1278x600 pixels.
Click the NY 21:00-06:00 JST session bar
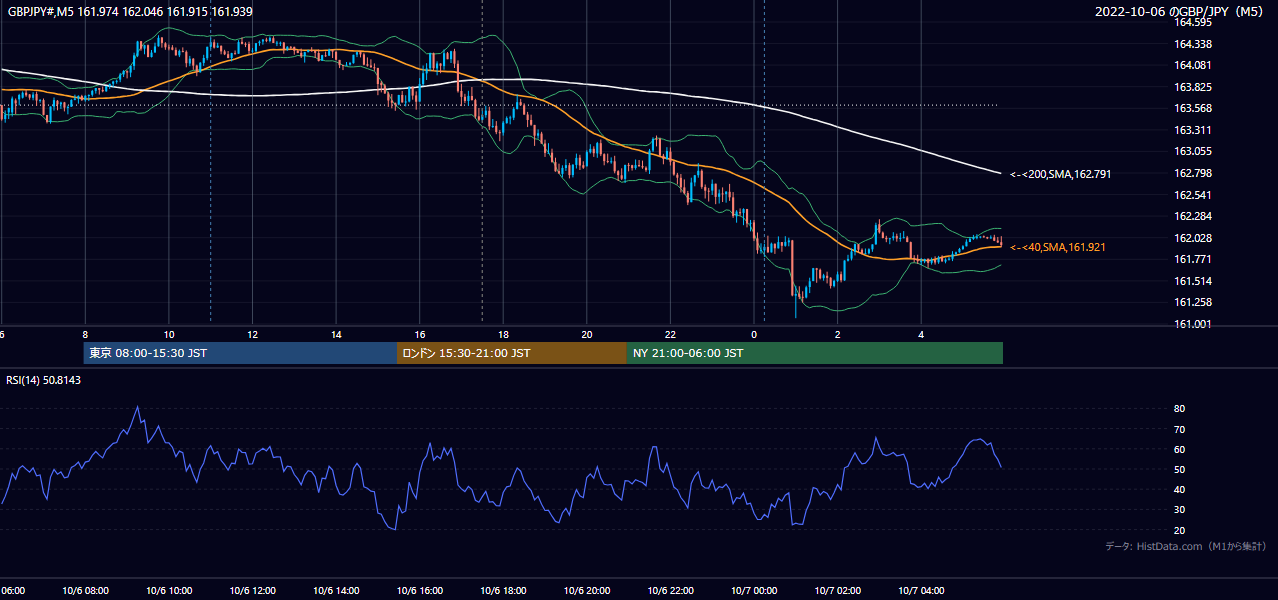[815, 353]
